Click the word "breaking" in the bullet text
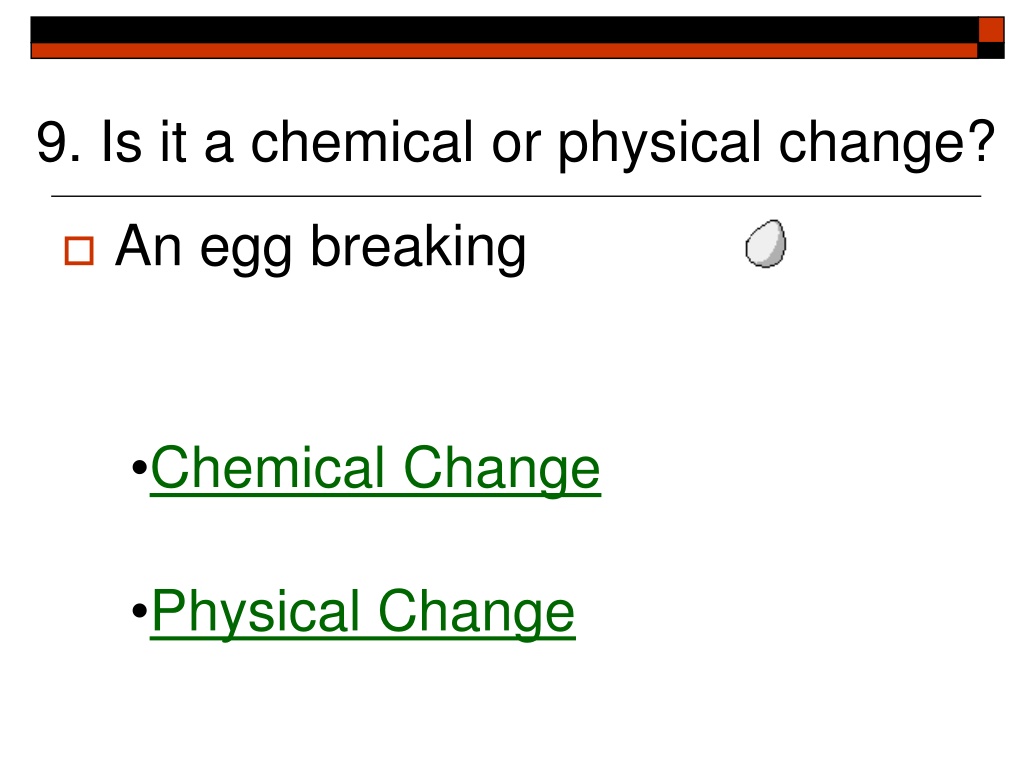Screen dimensions: 1024x768 click(x=419, y=248)
